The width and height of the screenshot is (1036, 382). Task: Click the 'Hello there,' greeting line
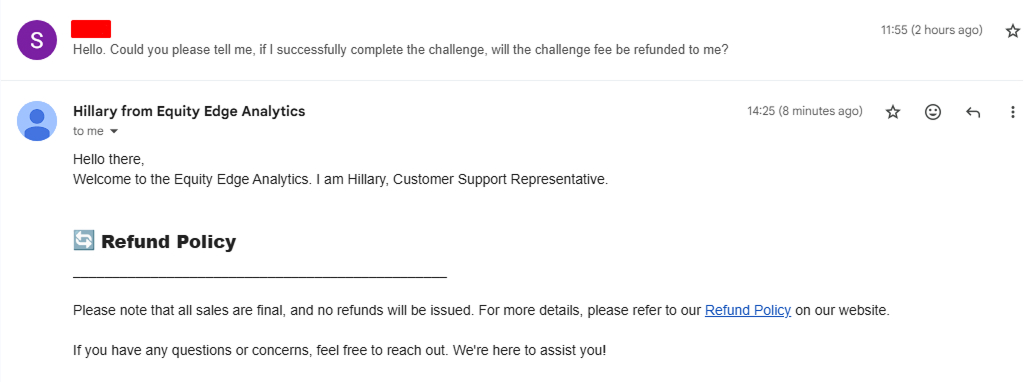pos(108,159)
